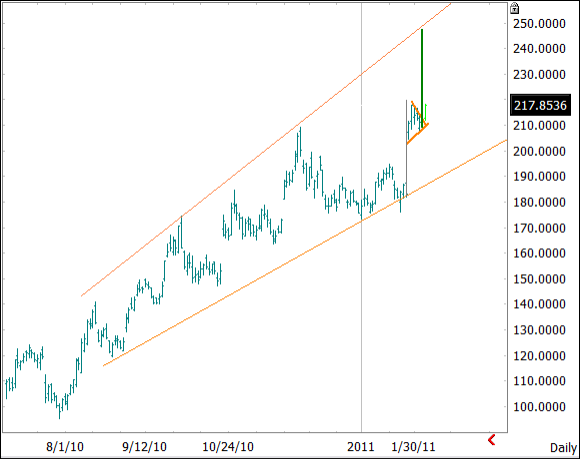
Task: Select the upper channel trendline
Action: [266, 150]
